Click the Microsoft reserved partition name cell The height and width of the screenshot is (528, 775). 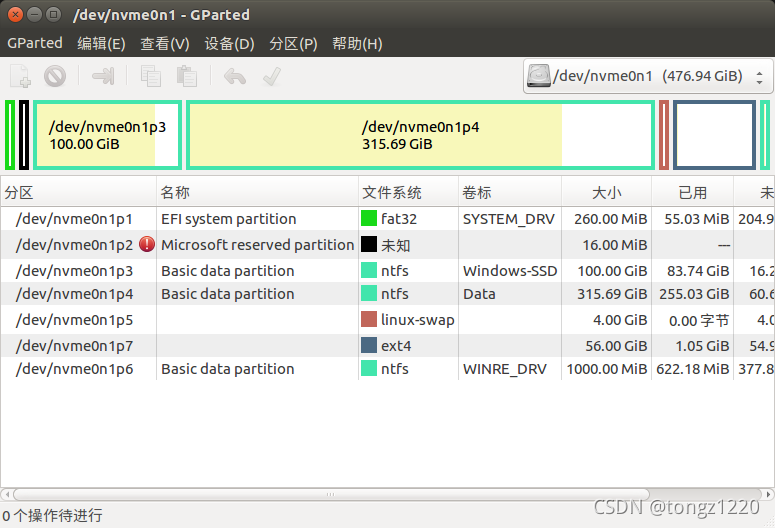(x=258, y=245)
